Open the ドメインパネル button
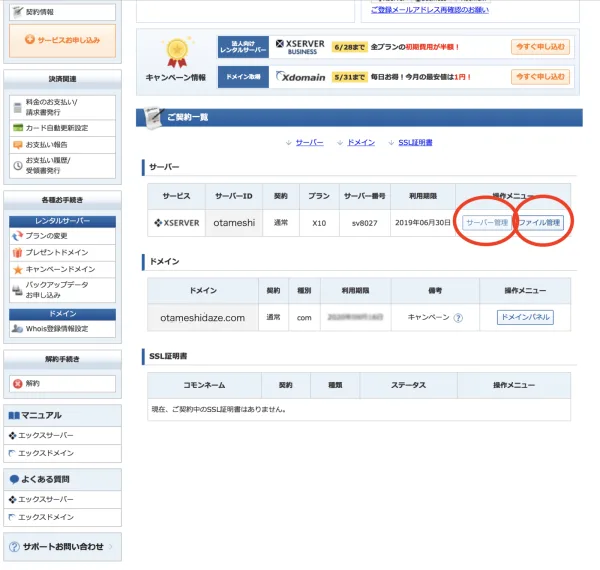Screen dimensions: 600x570 click(525, 317)
